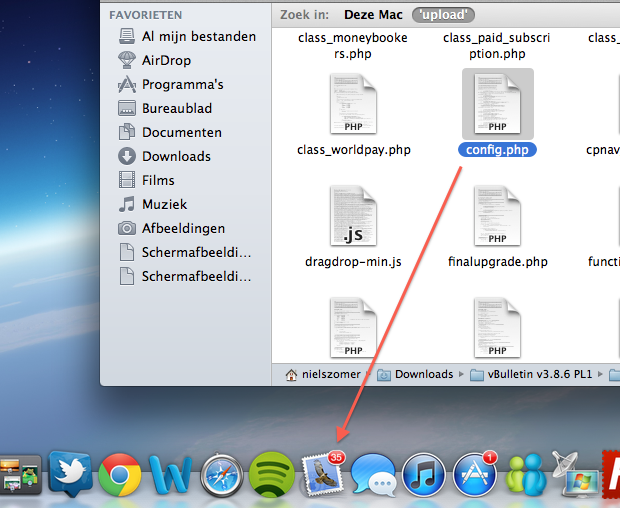Select 'Deze Mac' search scope
The image size is (620, 508).
(x=373, y=15)
